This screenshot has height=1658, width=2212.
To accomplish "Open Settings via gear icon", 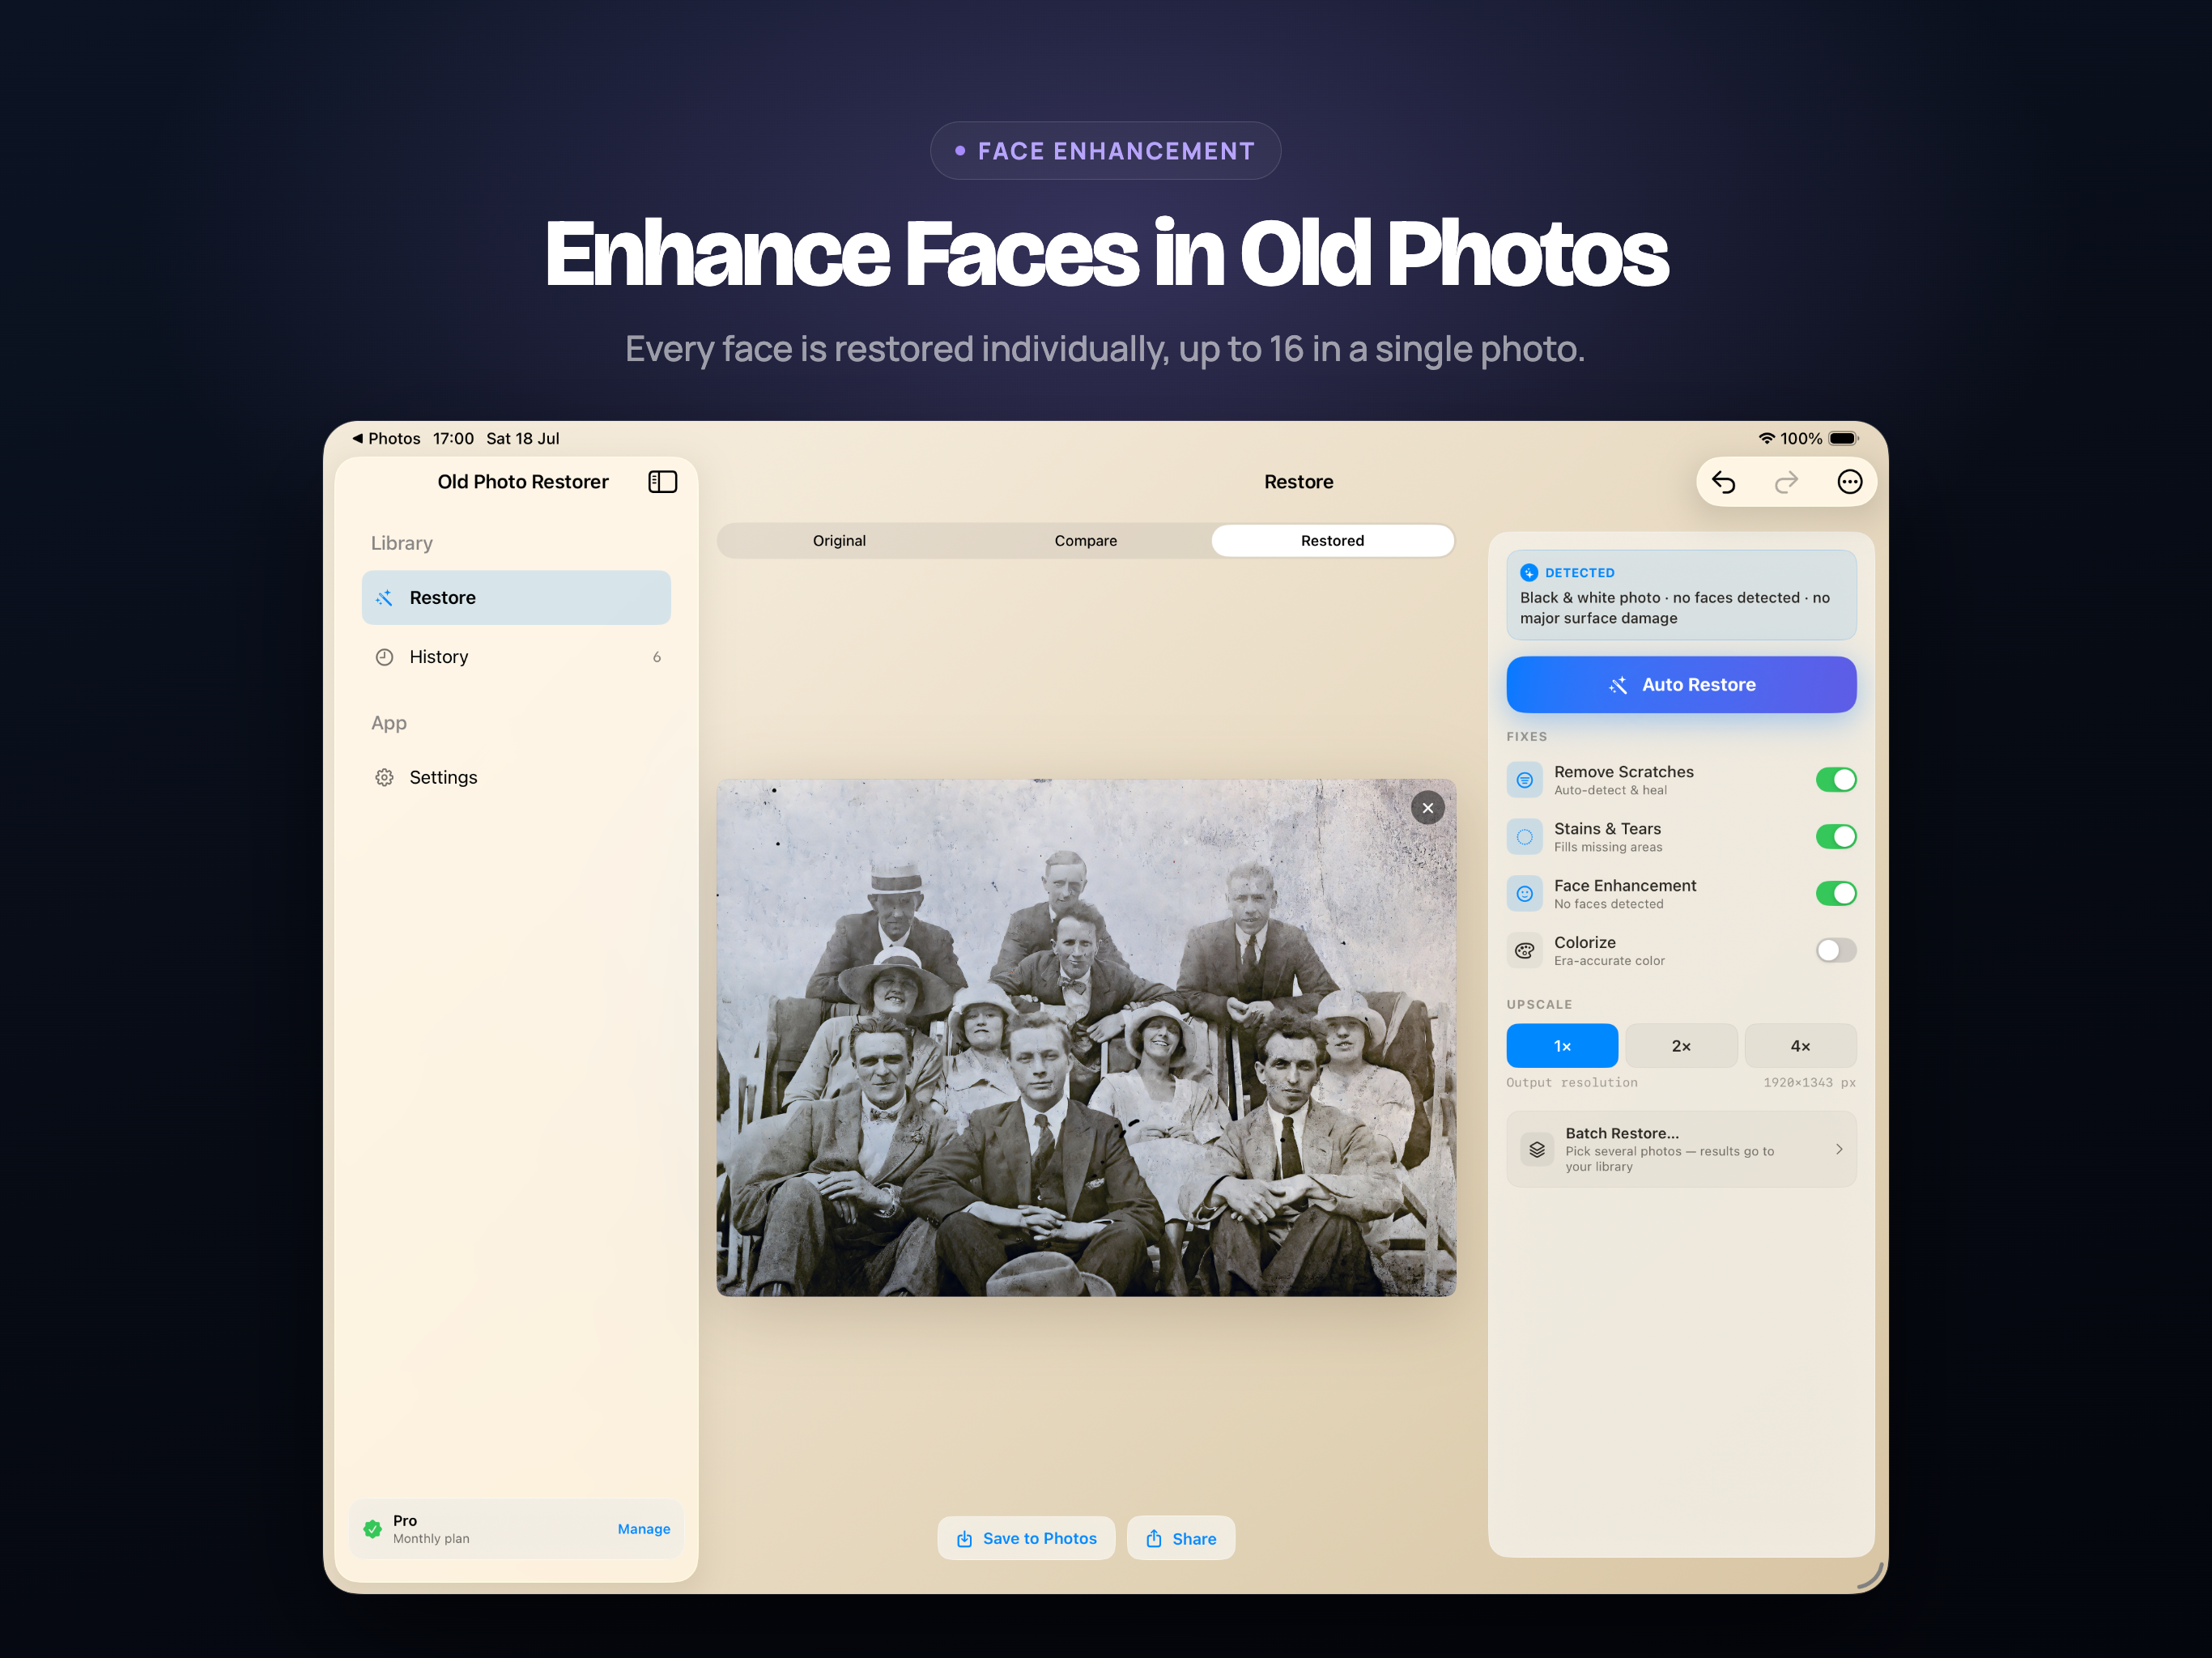I will (x=384, y=777).
